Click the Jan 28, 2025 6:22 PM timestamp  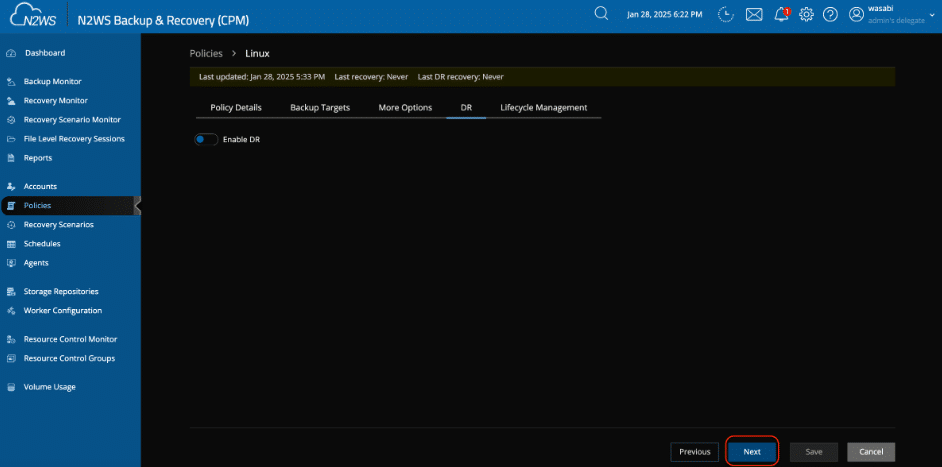coord(664,14)
